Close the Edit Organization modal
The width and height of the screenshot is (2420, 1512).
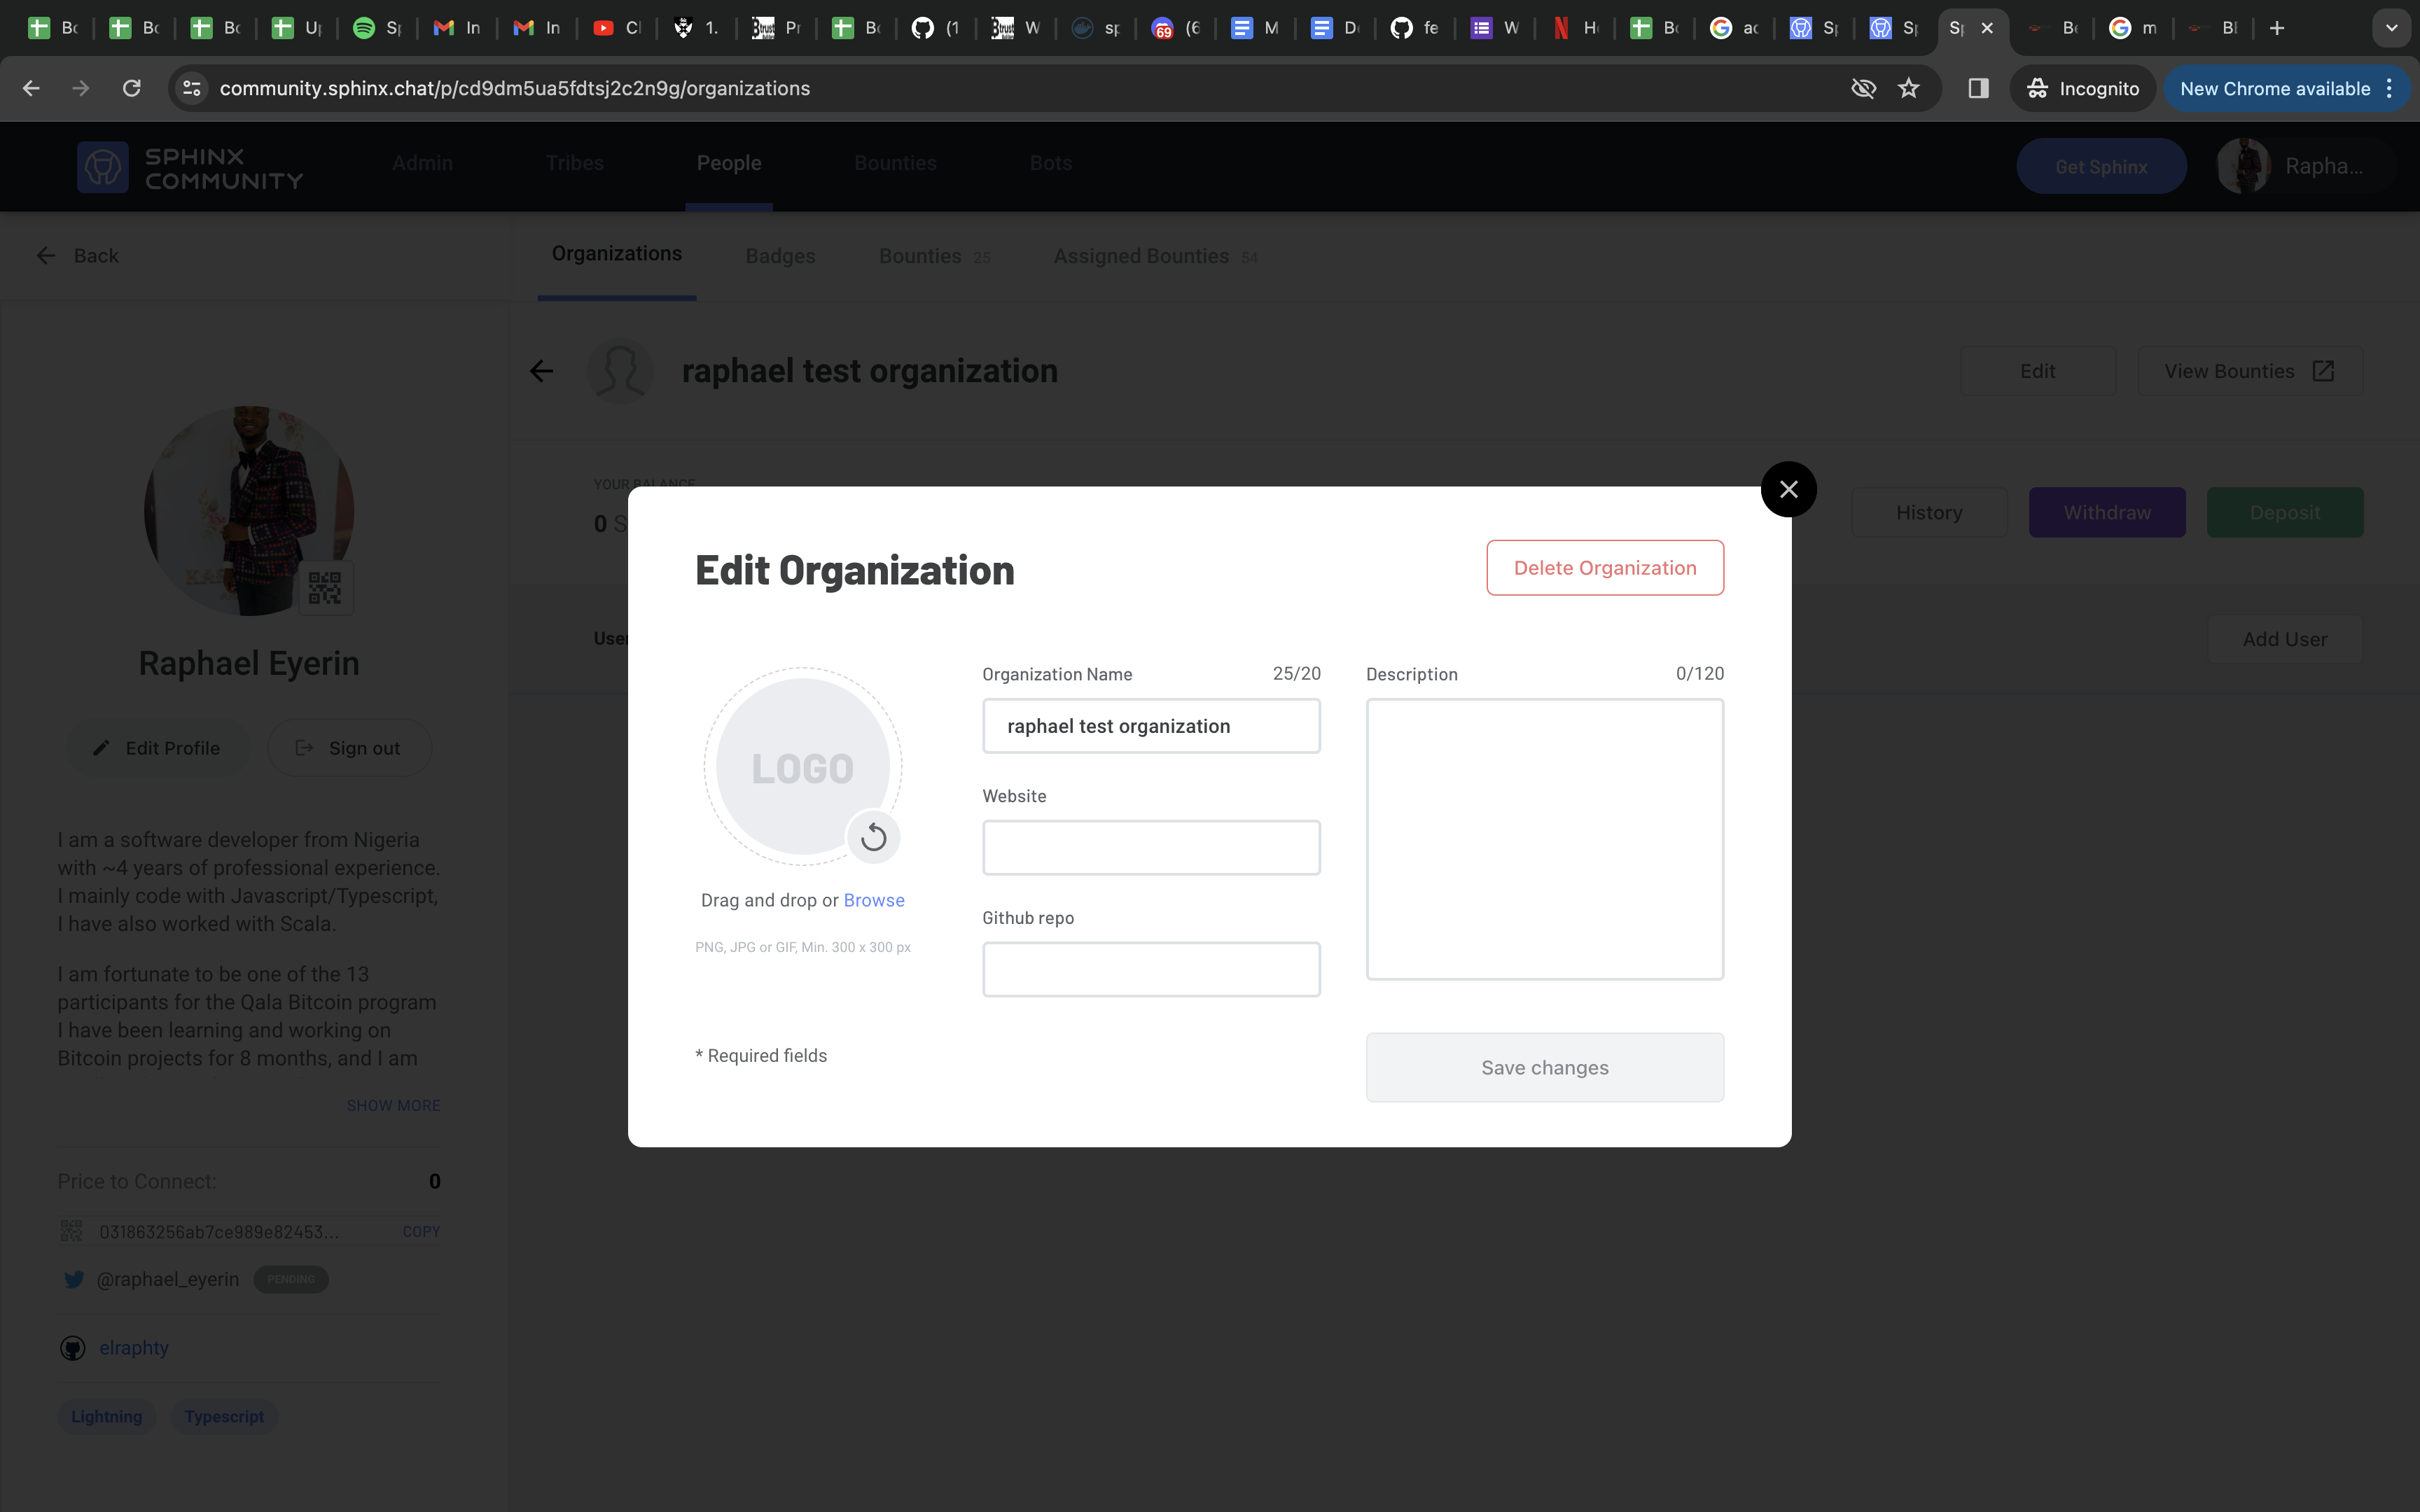(x=1788, y=489)
